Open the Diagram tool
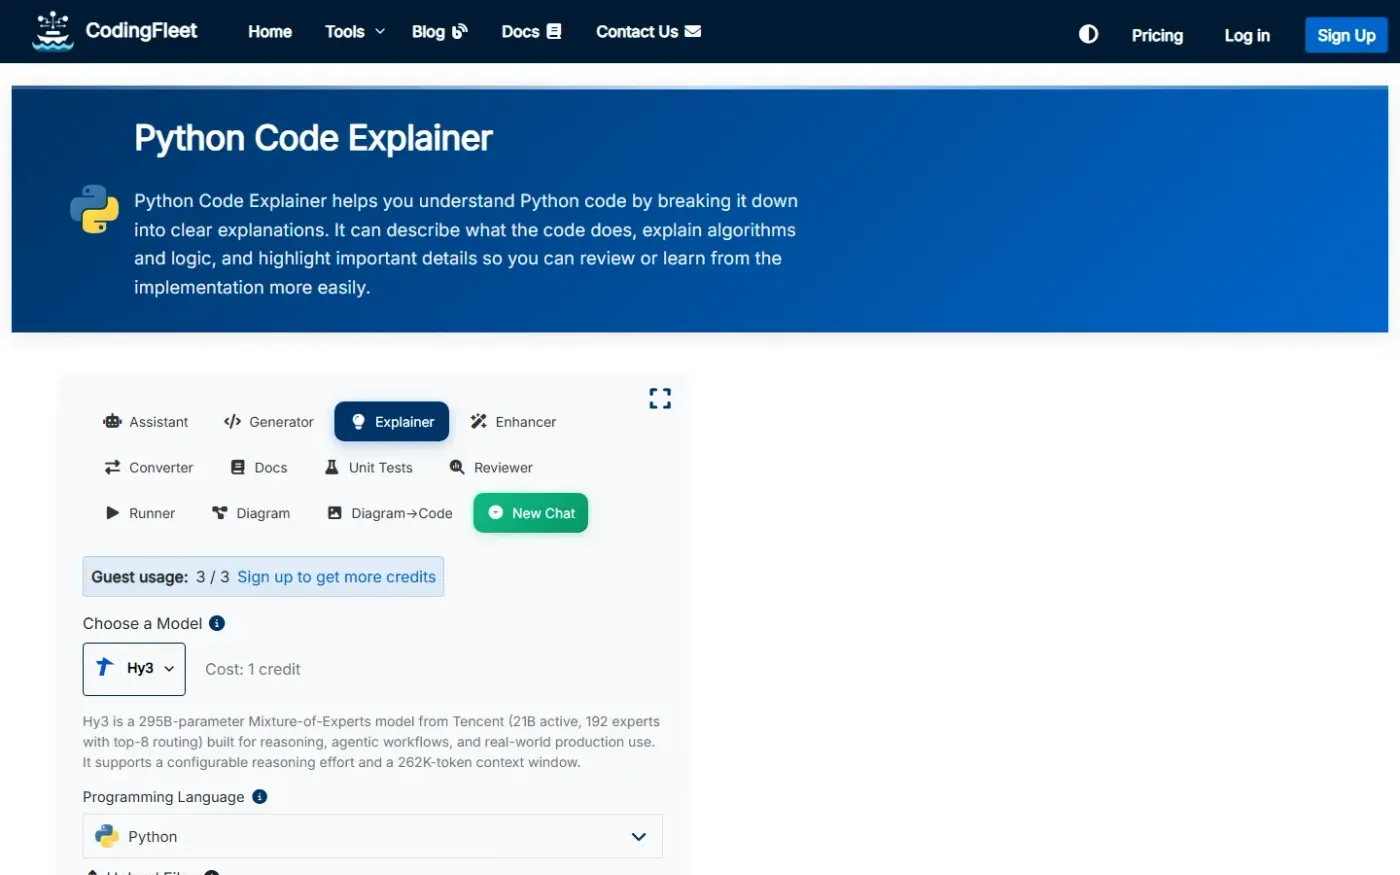1400x875 pixels. point(251,514)
